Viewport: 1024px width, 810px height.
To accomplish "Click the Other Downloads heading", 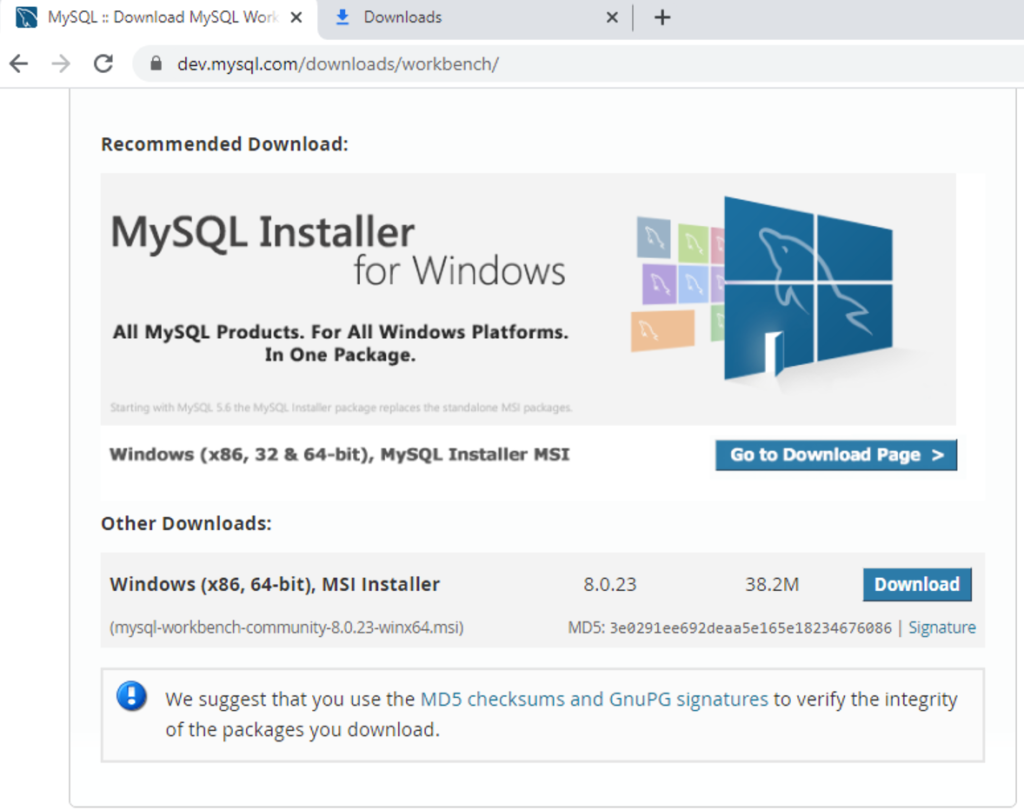I will [186, 524].
